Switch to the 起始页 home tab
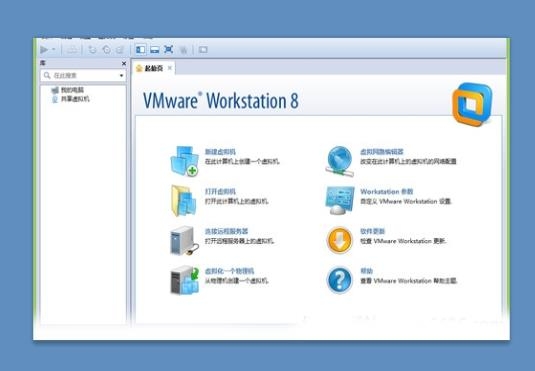535x371 pixels. pyautogui.click(x=154, y=69)
